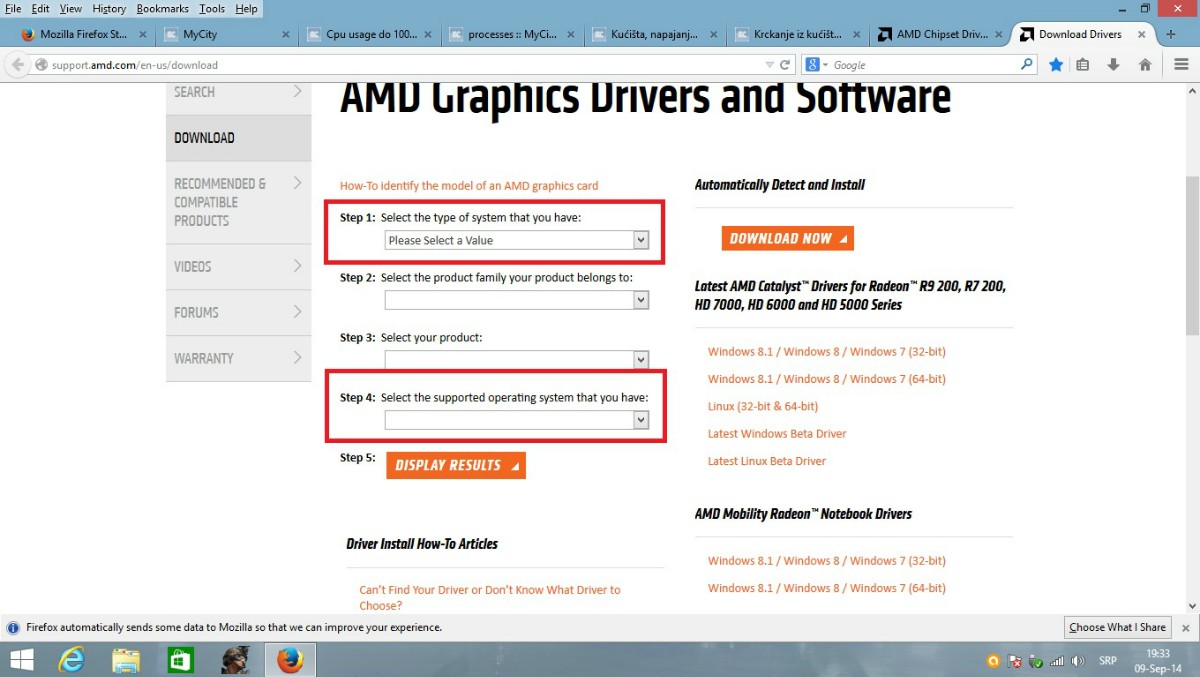Open Catalyst Linux (32-bit & 64-bit) driver link

[763, 406]
